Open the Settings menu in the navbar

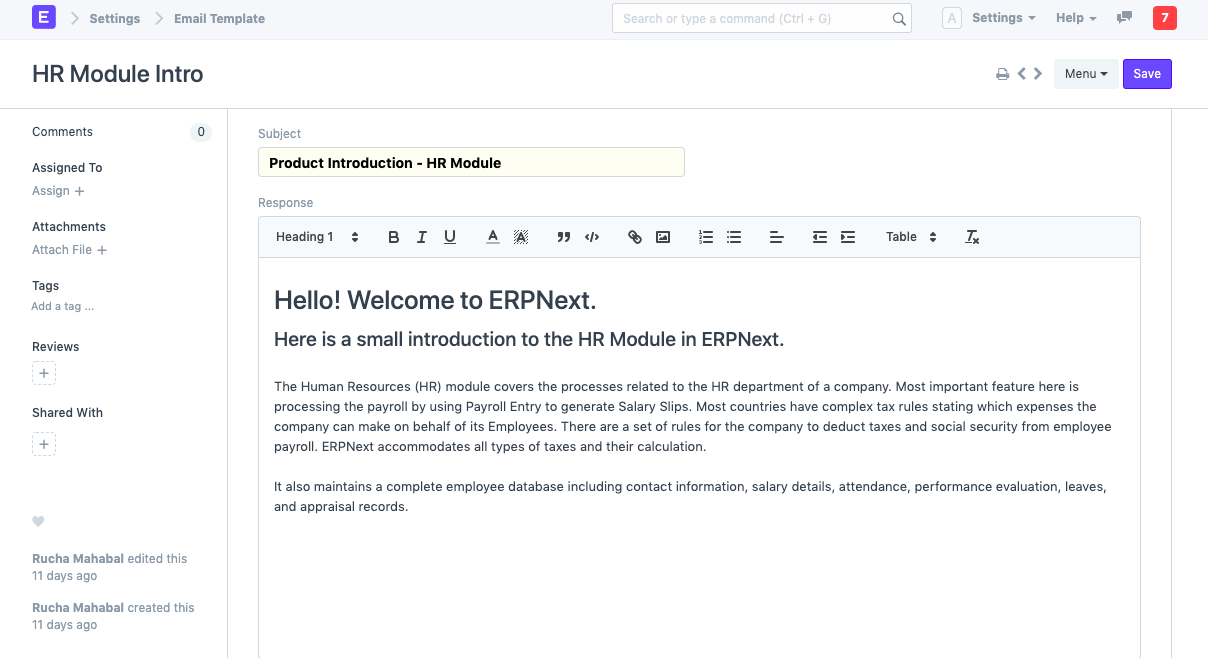(x=1002, y=18)
